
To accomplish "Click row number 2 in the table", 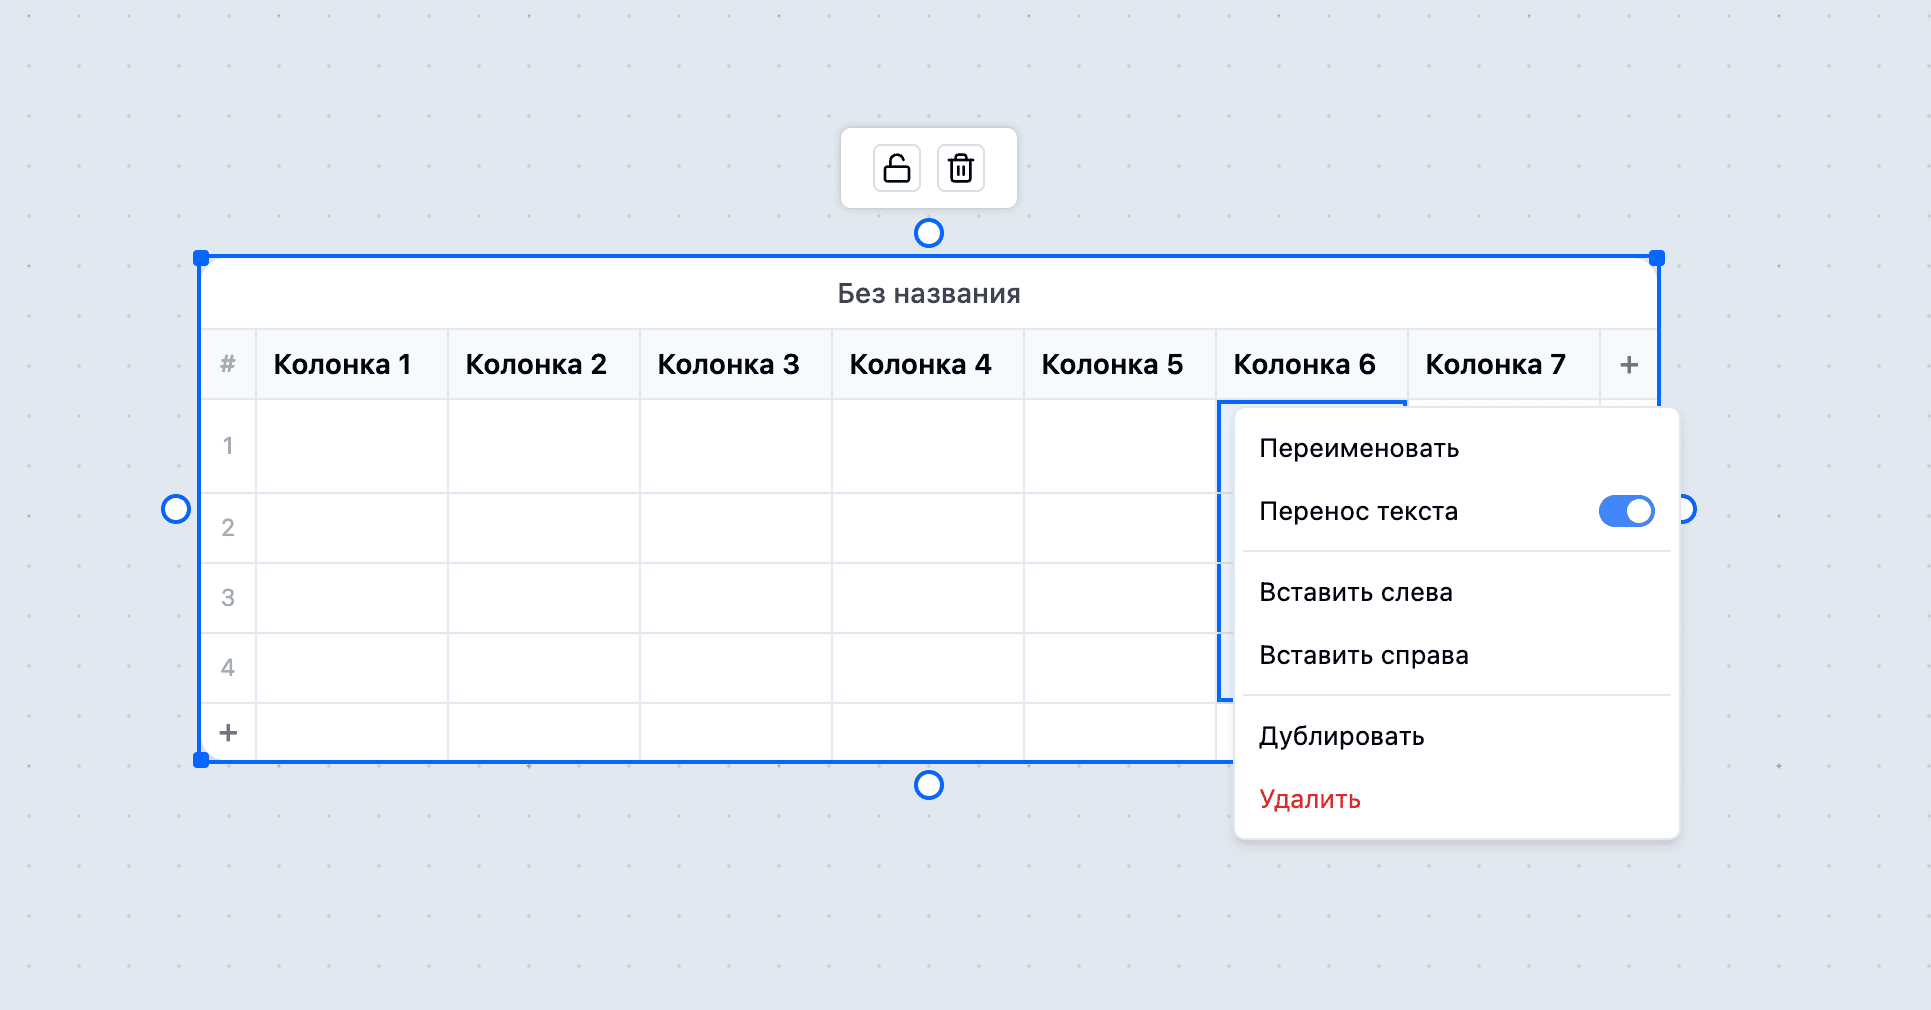I will tap(228, 528).
